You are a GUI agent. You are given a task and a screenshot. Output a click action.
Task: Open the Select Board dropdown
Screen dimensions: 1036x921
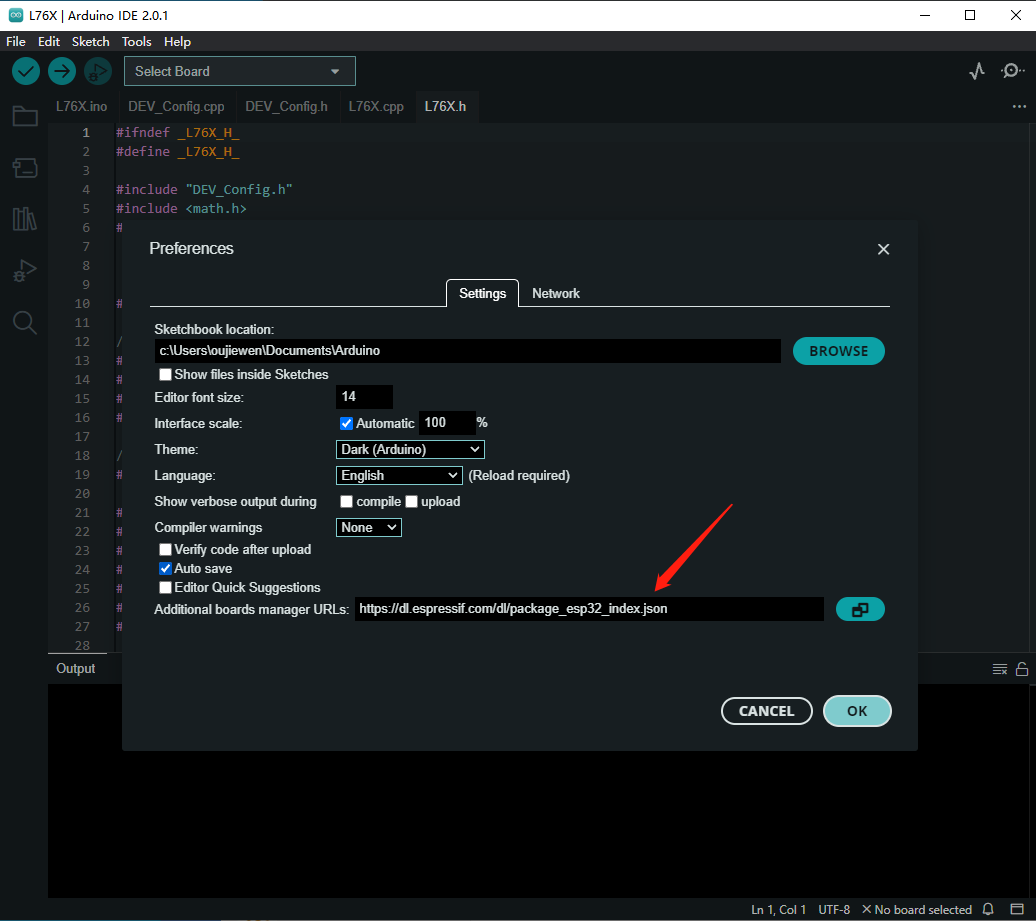pyautogui.click(x=240, y=71)
